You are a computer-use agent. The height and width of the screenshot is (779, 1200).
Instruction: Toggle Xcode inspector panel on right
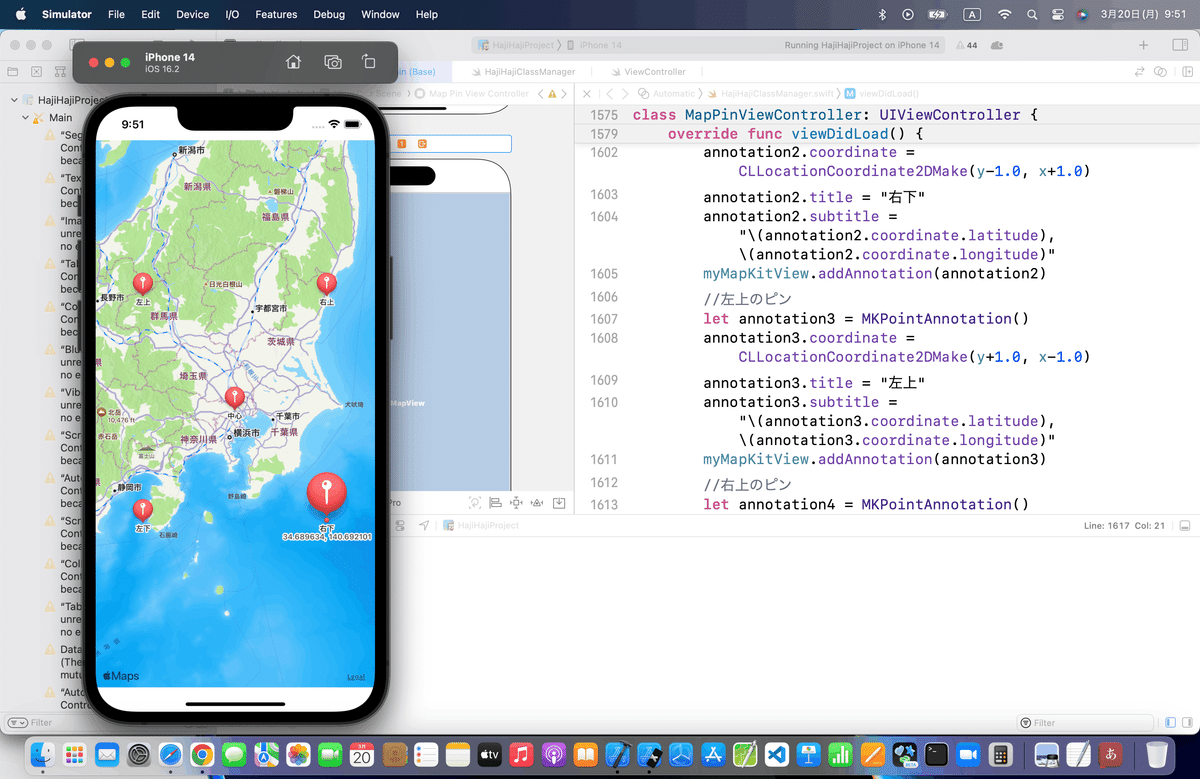1180,45
